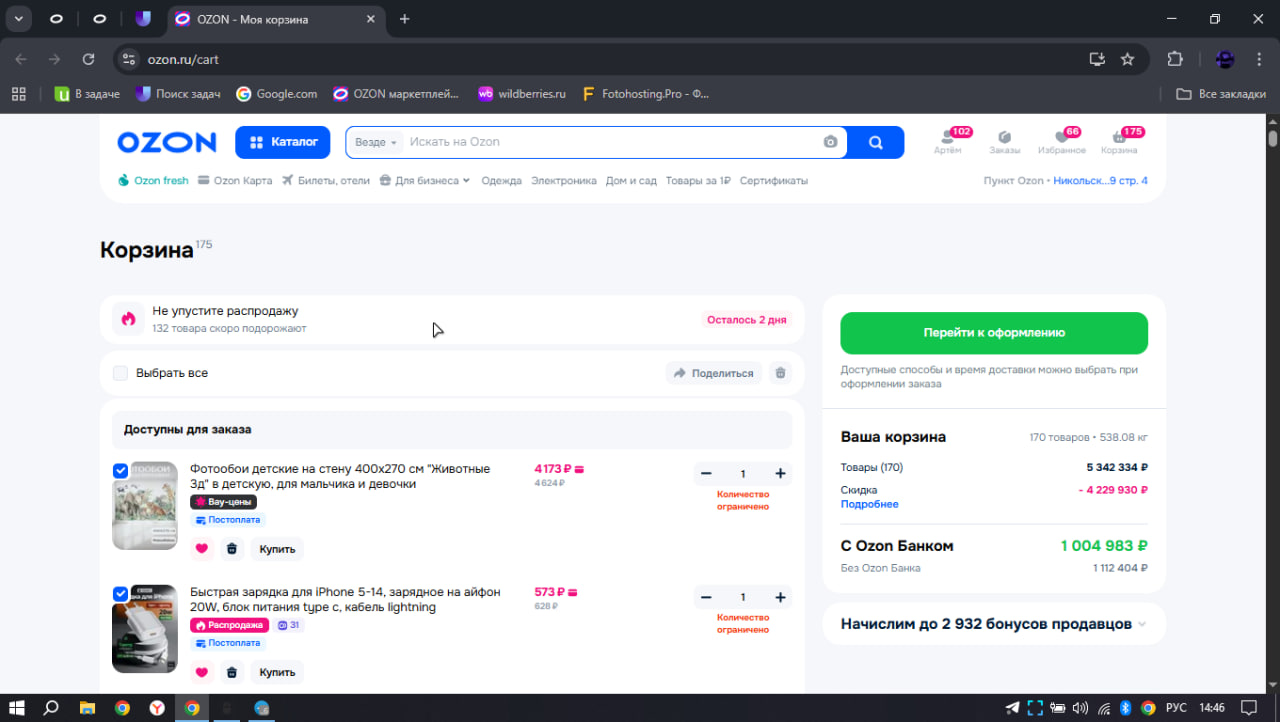This screenshot has height=722, width=1280.
Task: Remove Фотообои item using its trash icon
Action: 232,548
